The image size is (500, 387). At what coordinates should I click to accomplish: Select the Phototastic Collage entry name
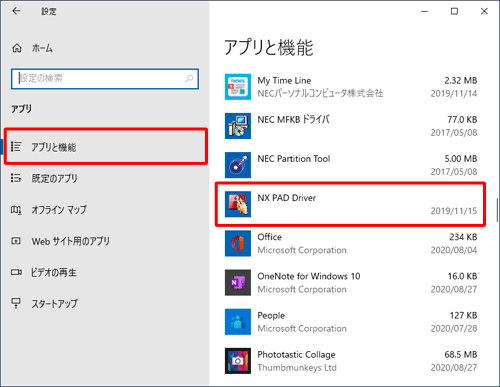[296, 355]
